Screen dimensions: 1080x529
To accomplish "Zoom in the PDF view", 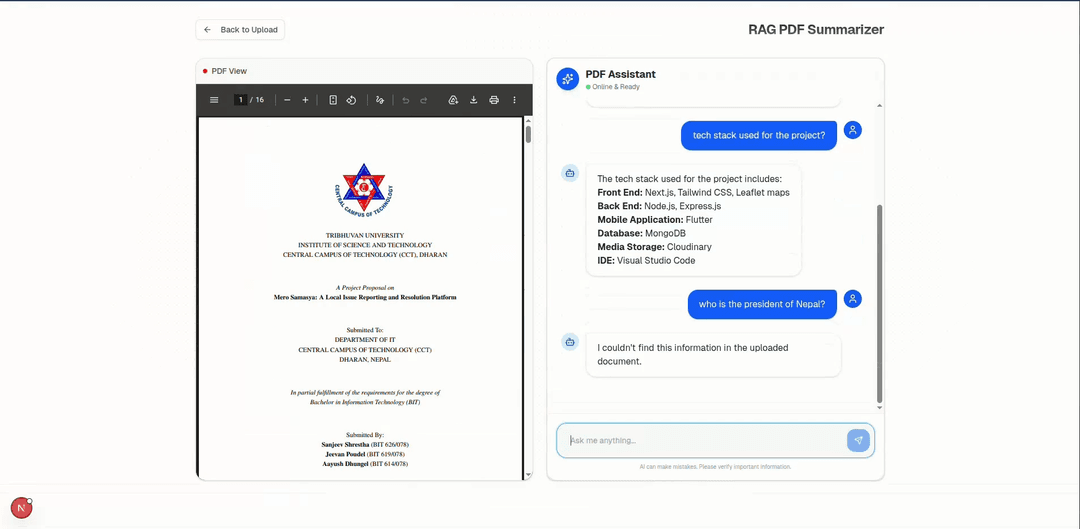I will (305, 100).
